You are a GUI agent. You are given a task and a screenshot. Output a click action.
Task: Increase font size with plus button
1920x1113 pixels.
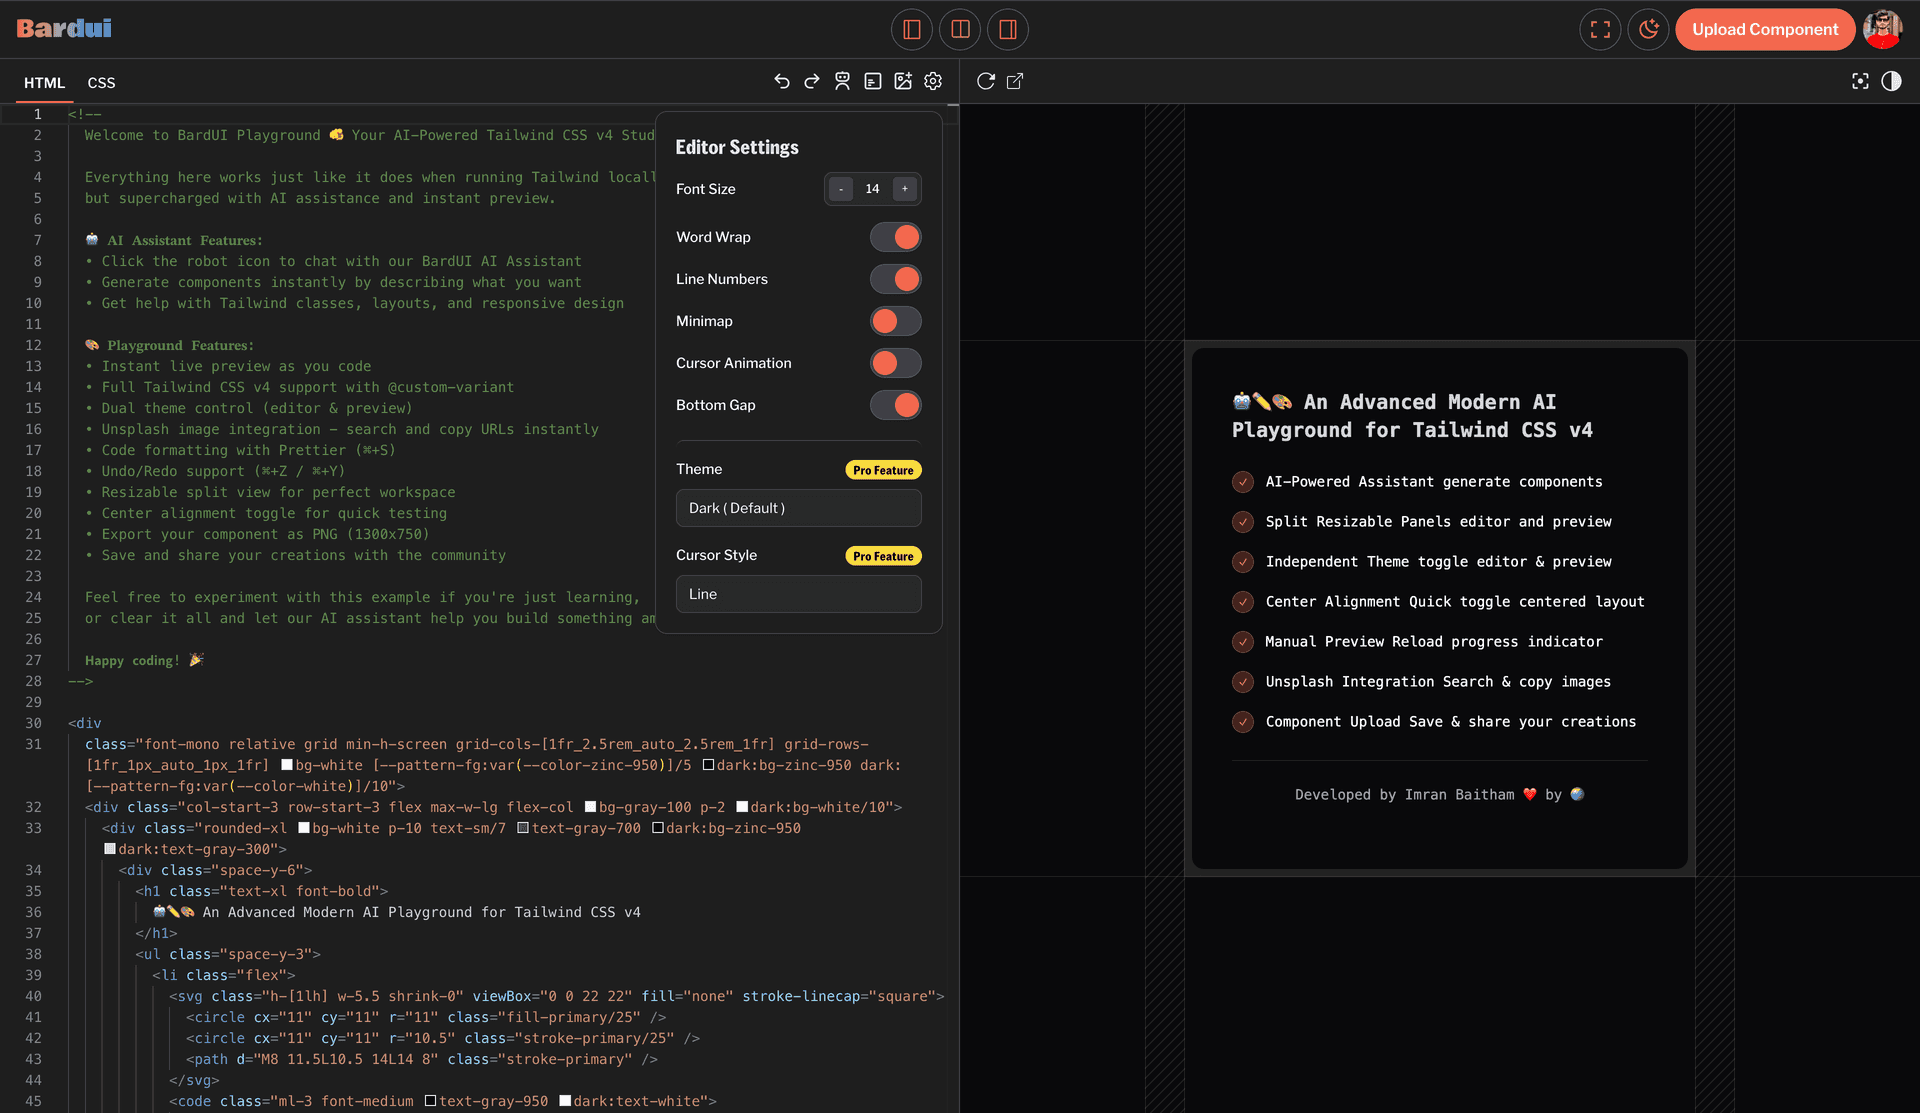[x=905, y=189]
